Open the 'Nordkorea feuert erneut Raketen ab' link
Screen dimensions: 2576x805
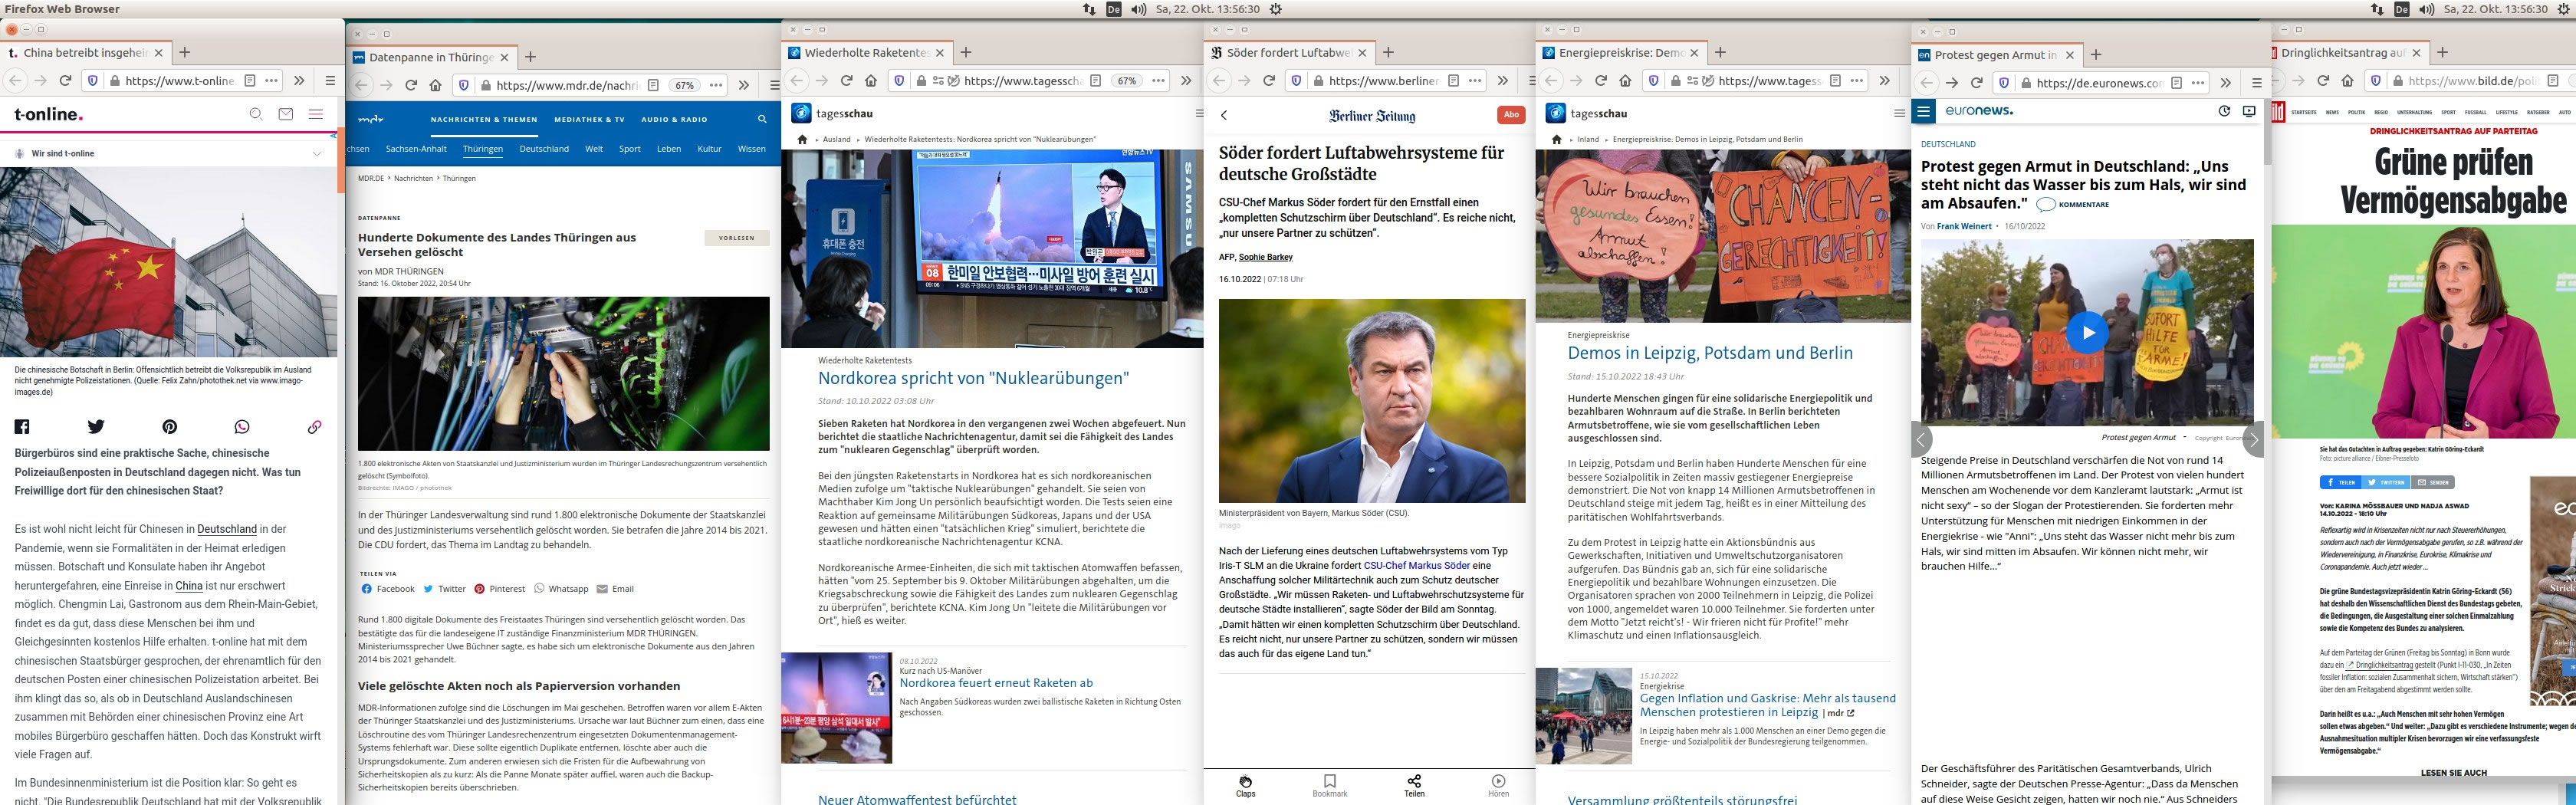point(995,683)
